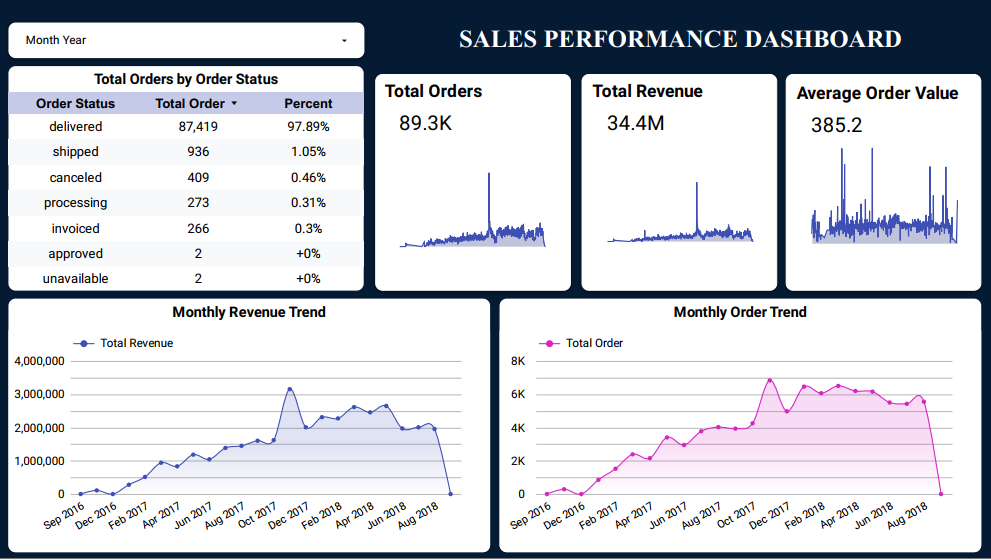Open the Month Year dropdown filter

click(x=186, y=40)
